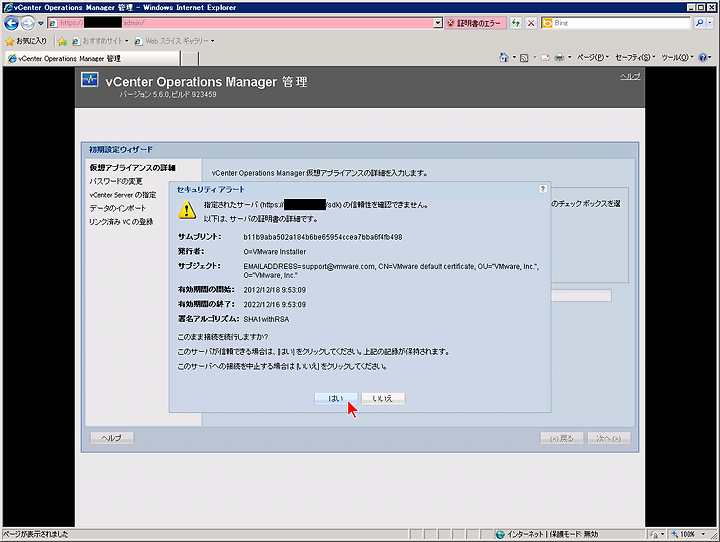Click the Stop loading X icon
Image resolution: width=720 pixels, height=542 pixels.
[531, 23]
